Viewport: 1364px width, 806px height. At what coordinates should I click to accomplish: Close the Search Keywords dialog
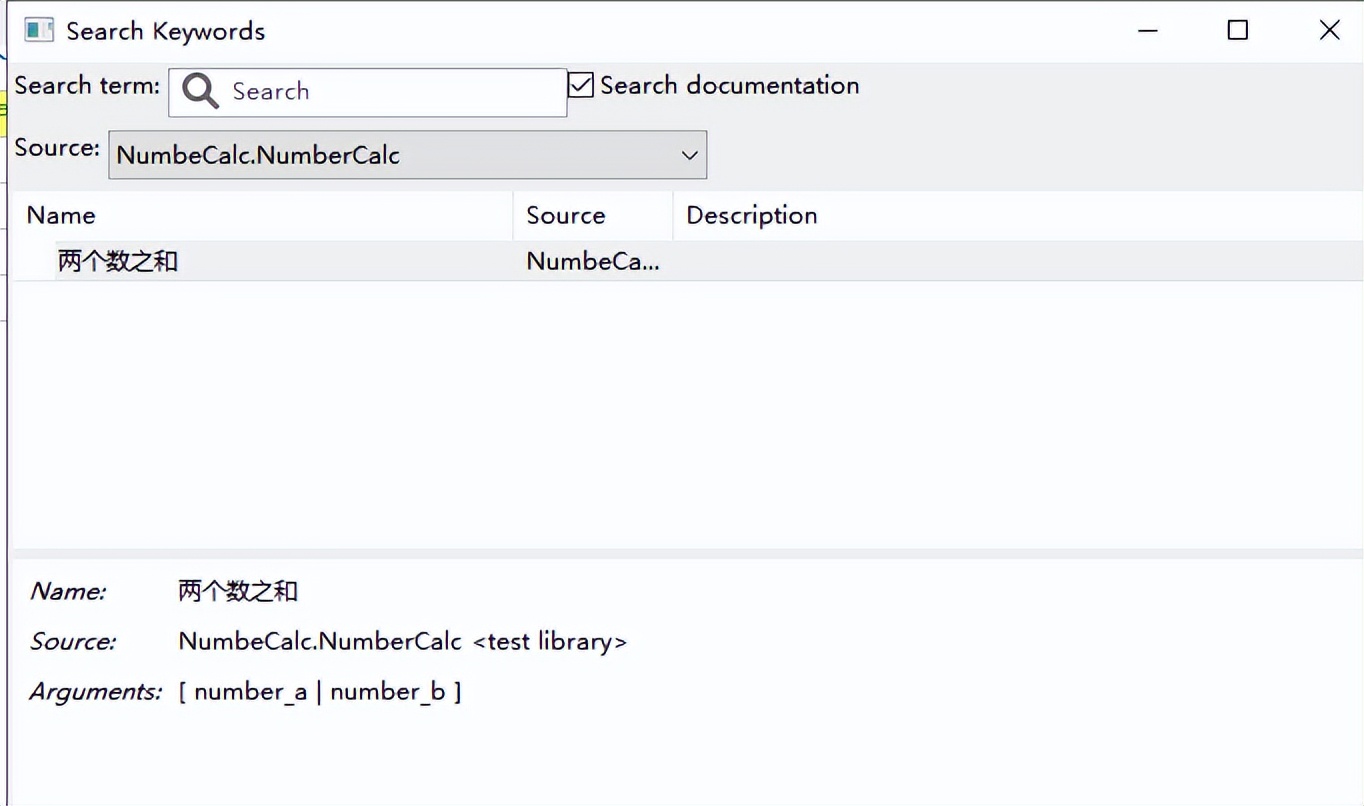(1329, 30)
